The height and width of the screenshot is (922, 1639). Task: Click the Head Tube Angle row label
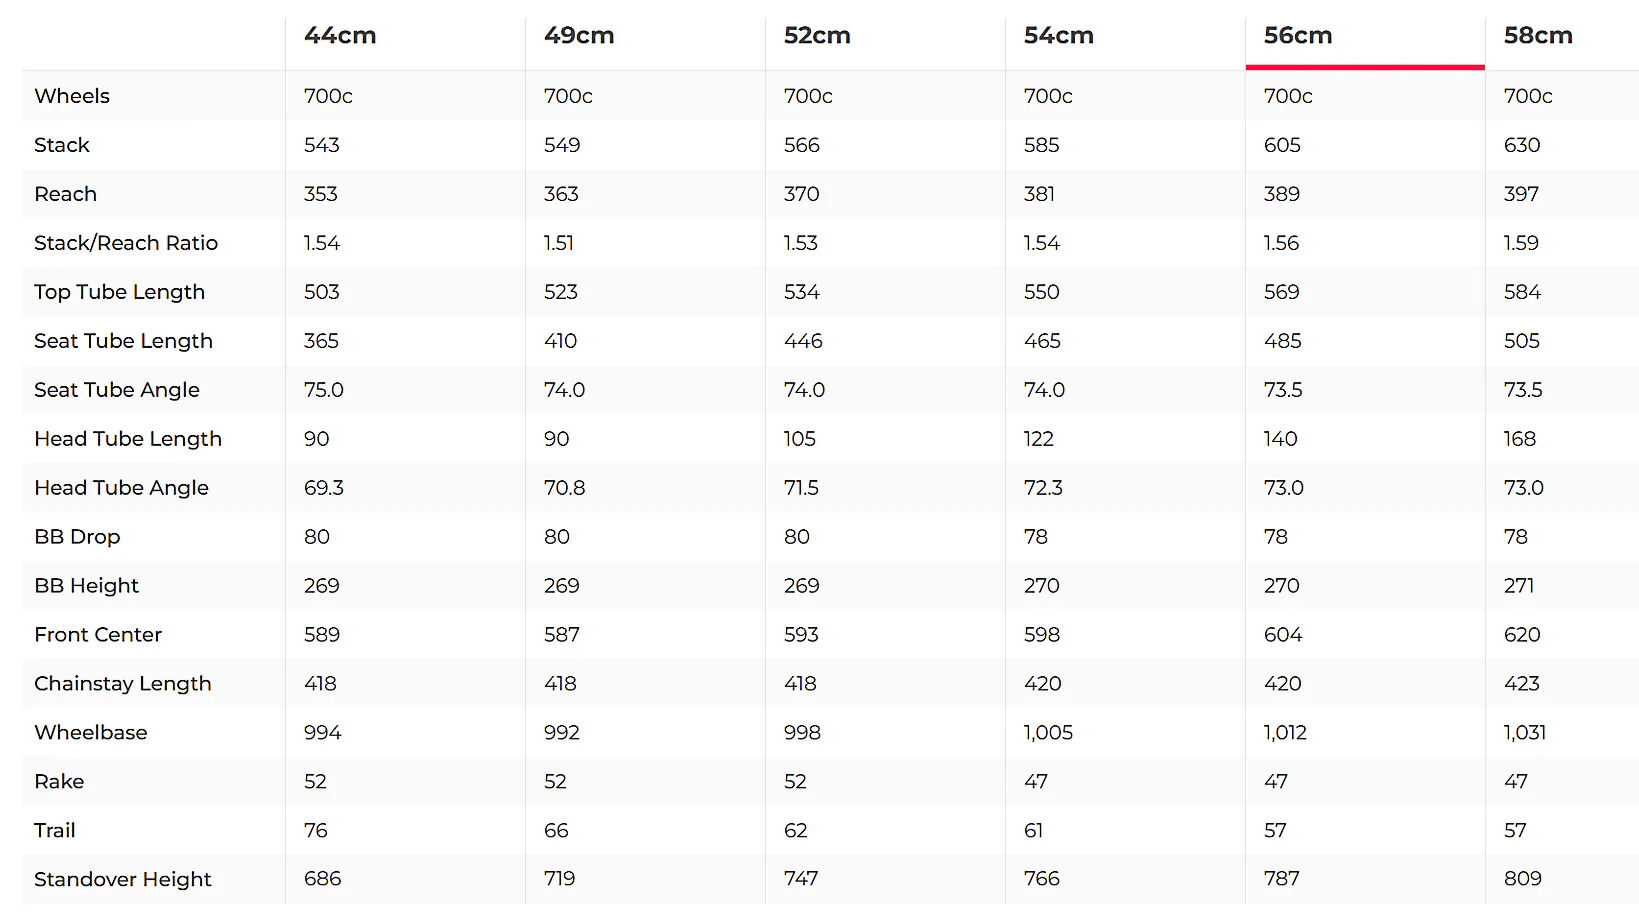(x=121, y=488)
